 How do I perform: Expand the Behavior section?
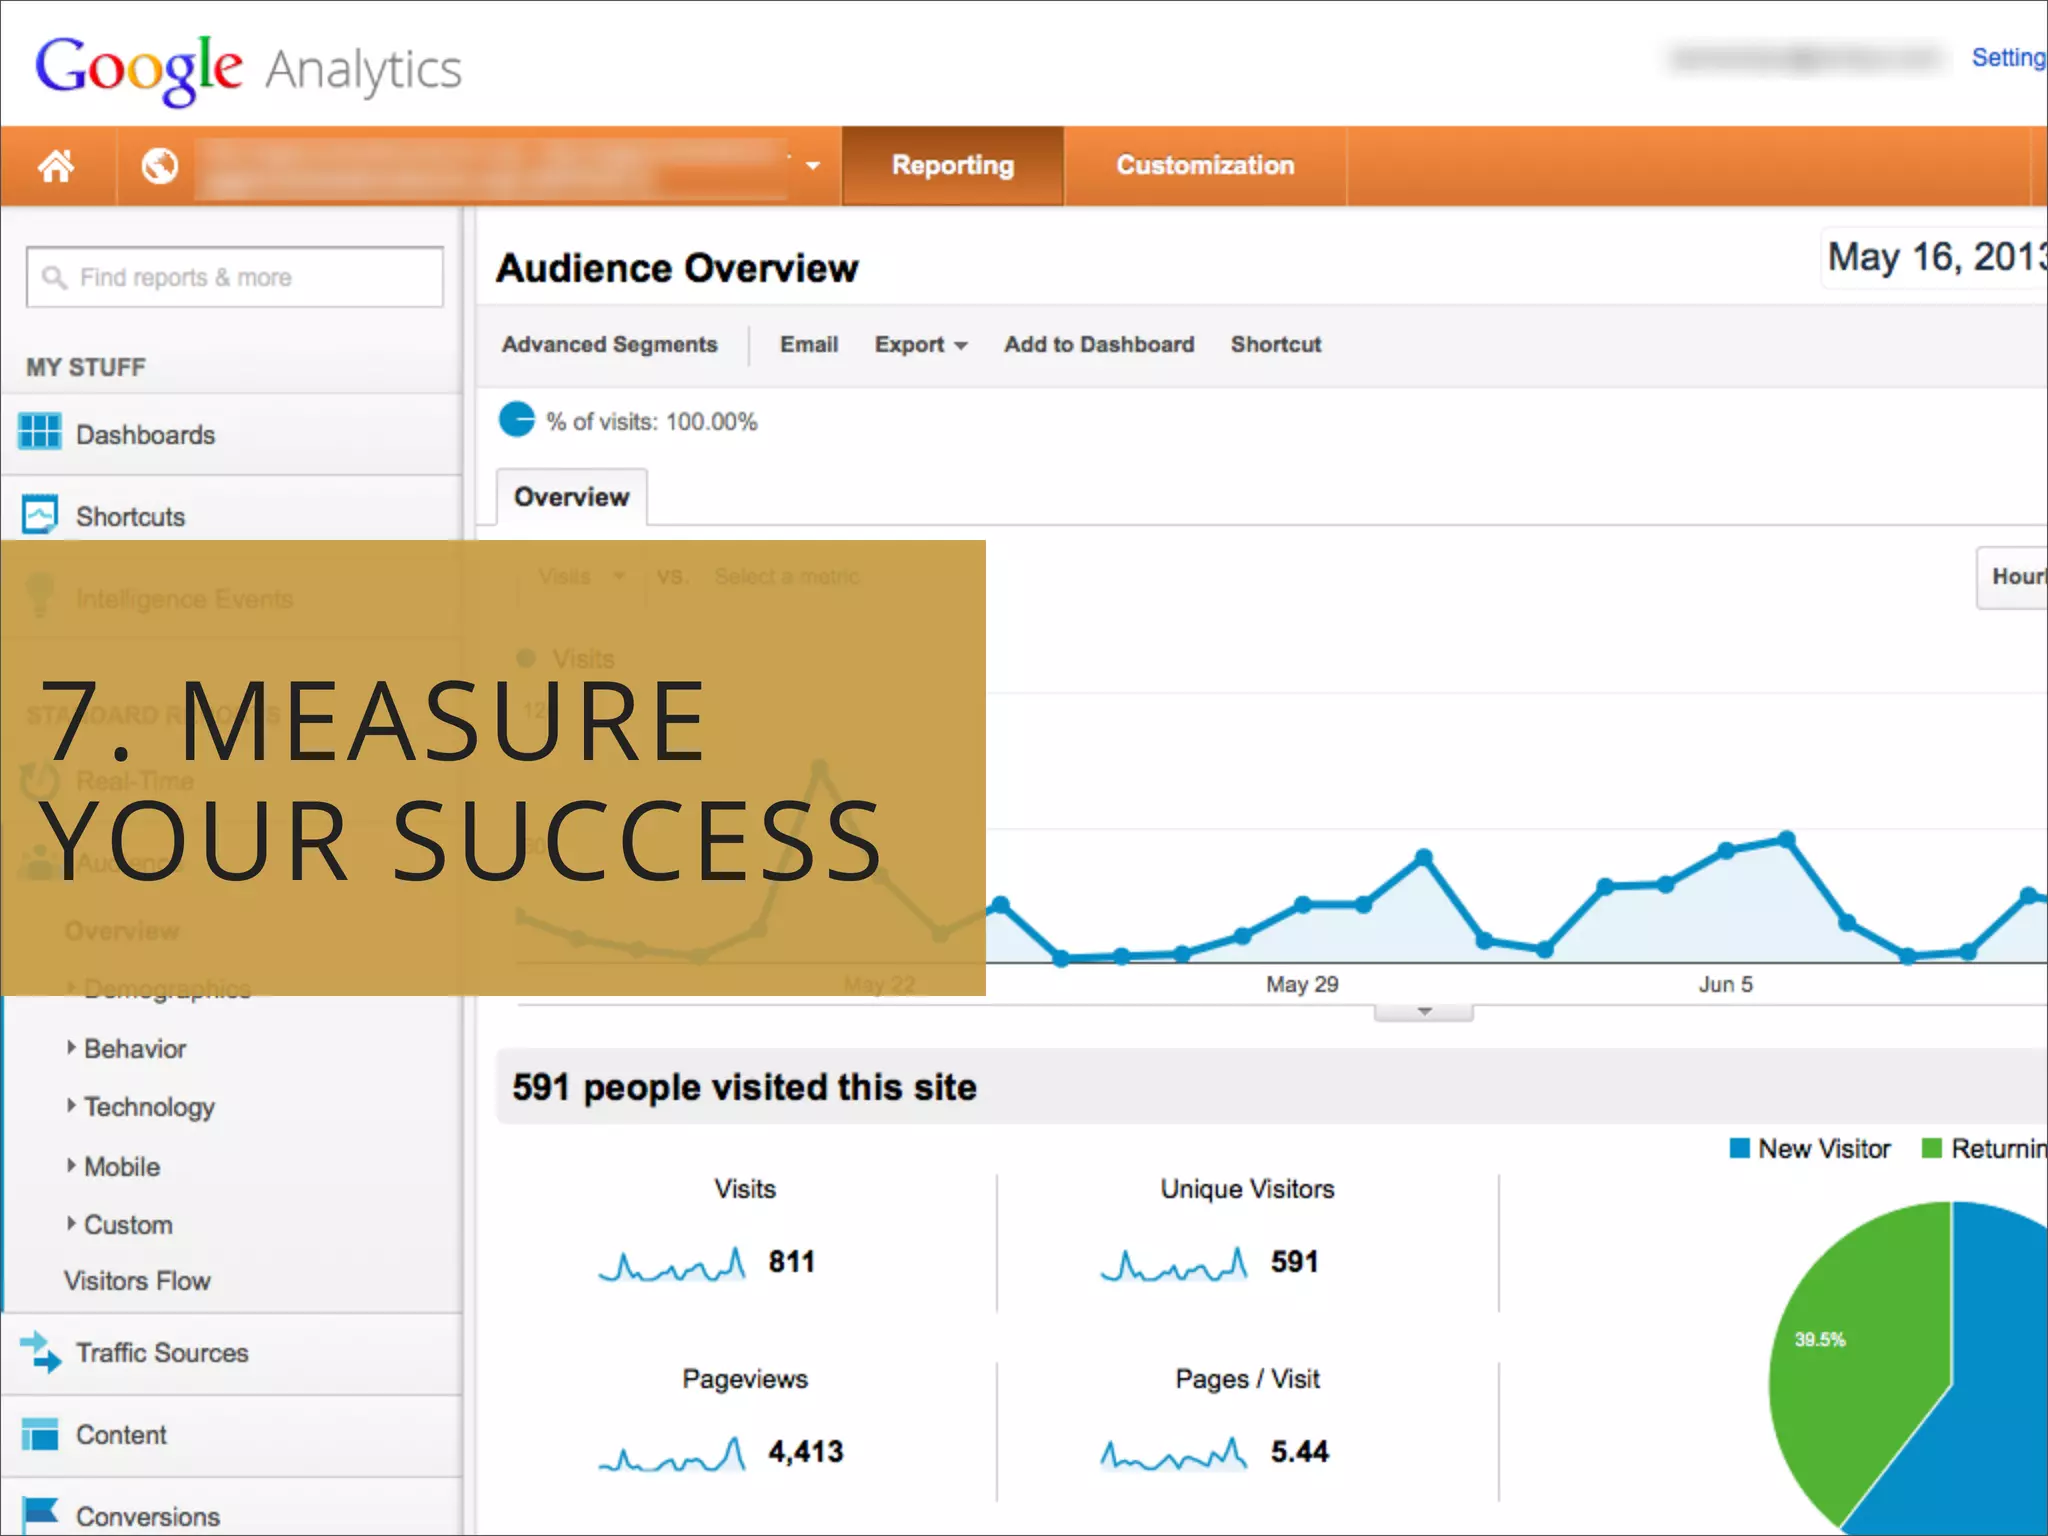pos(134,1048)
